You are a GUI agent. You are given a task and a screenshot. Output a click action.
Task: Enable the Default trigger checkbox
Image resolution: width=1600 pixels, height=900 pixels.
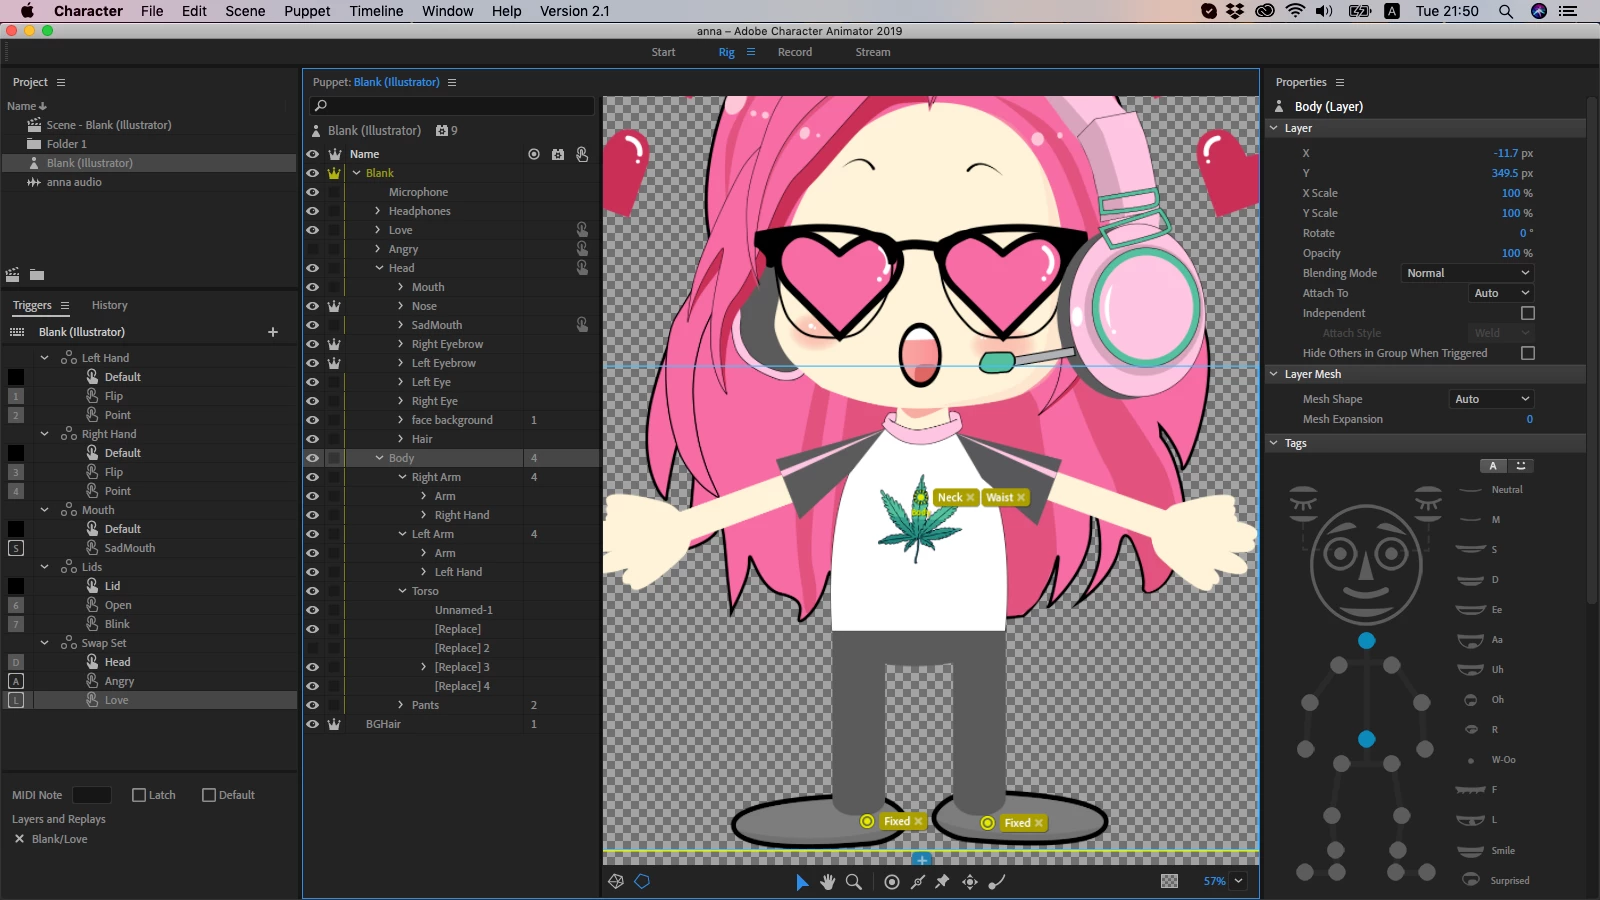click(209, 795)
